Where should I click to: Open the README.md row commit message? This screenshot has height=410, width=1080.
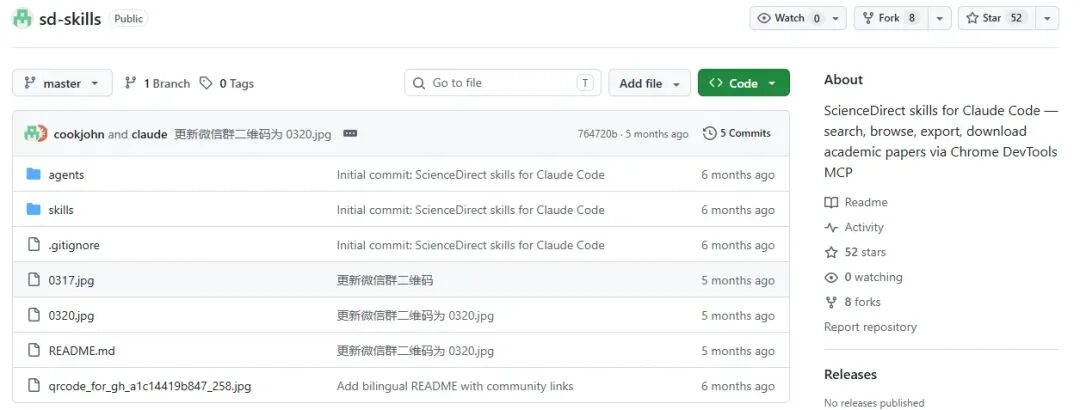415,351
